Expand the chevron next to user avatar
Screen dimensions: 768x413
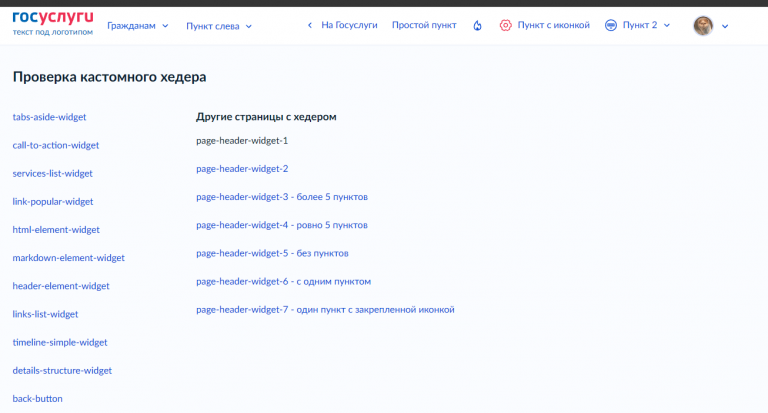coord(725,26)
